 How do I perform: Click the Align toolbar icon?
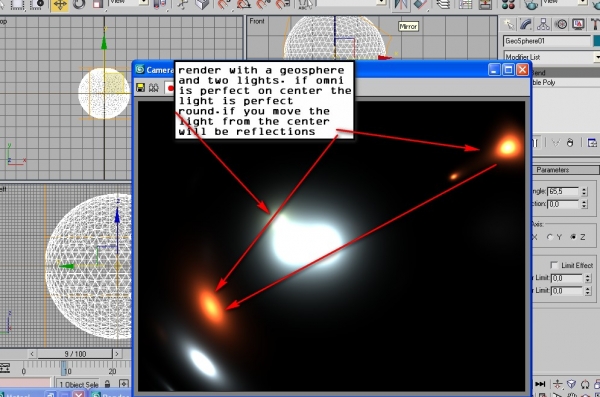pos(420,5)
